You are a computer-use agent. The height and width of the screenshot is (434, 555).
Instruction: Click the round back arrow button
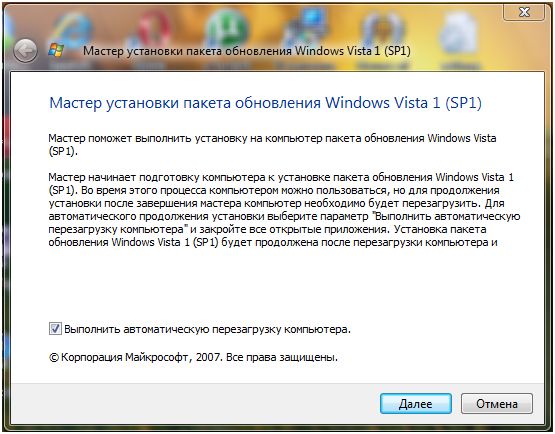(x=25, y=51)
